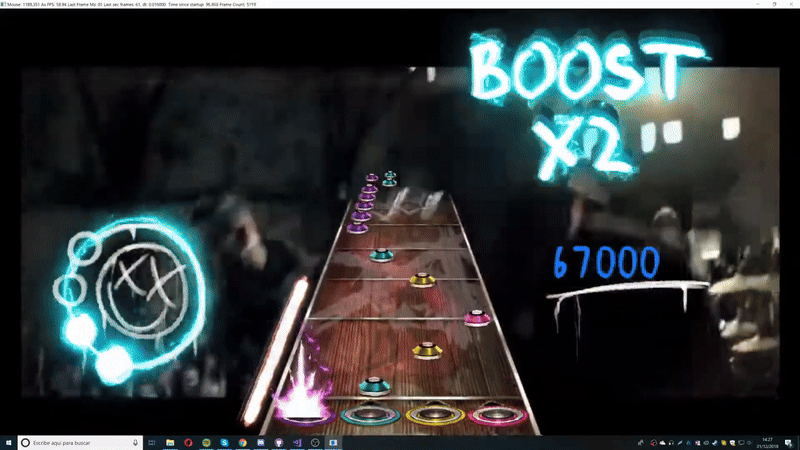This screenshot has width=800, height=450.
Task: Hit the teal fret button at highway bottom
Action: pos(370,414)
